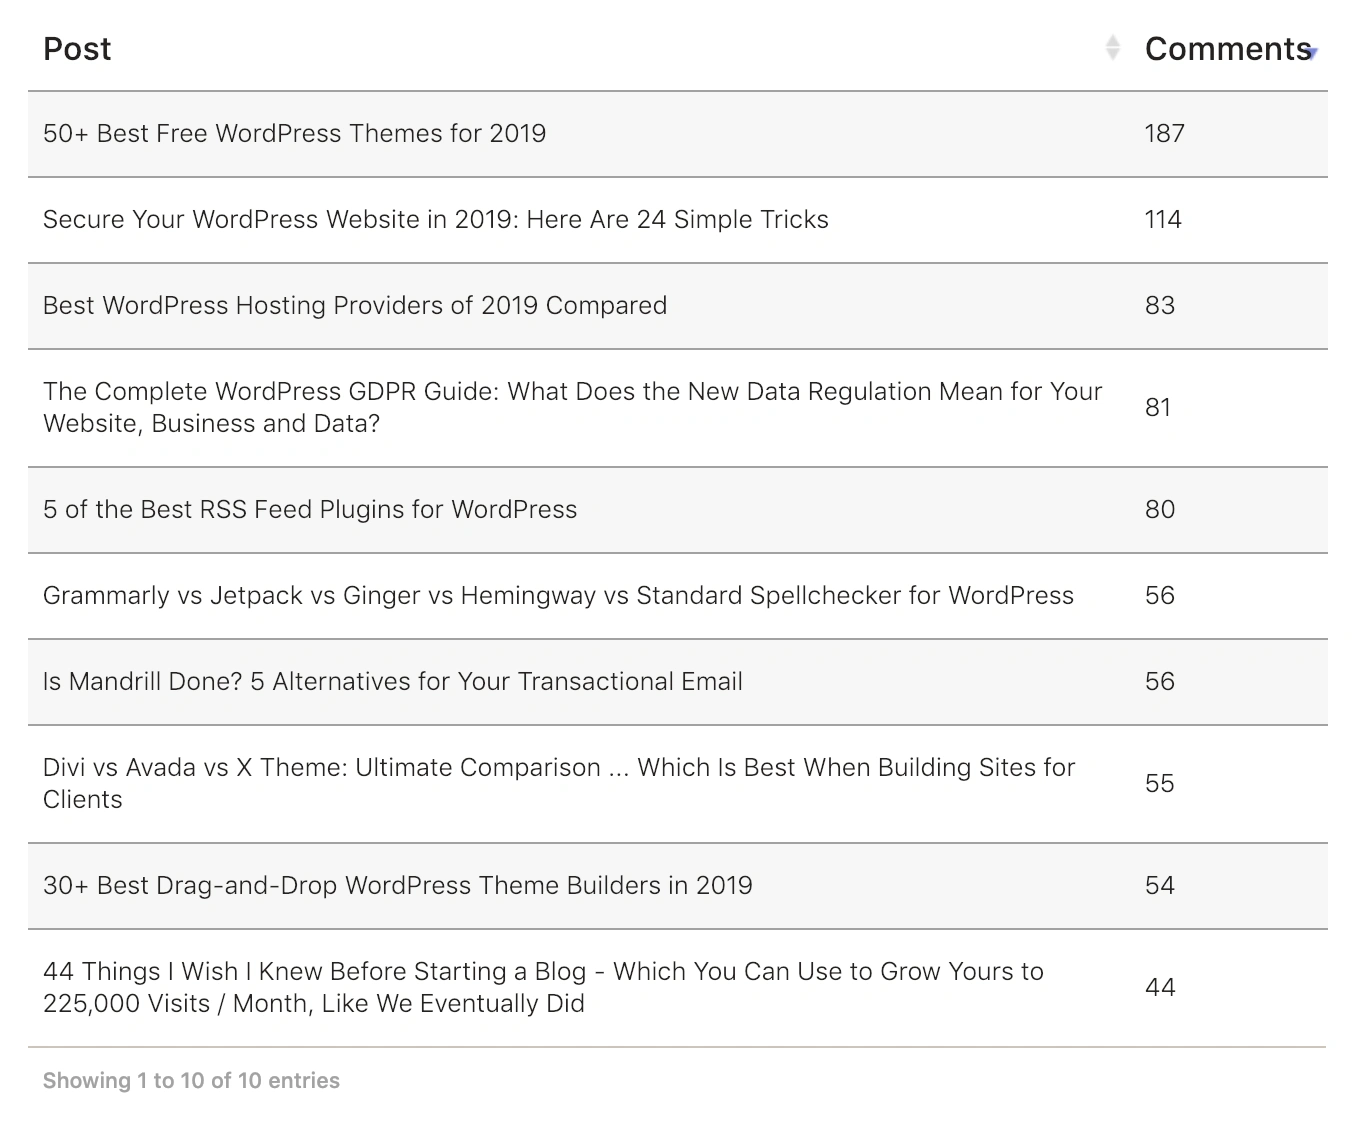Open the Grammarly vs Jetpack vs Ginger post
This screenshot has height=1130, width=1354.
(558, 595)
